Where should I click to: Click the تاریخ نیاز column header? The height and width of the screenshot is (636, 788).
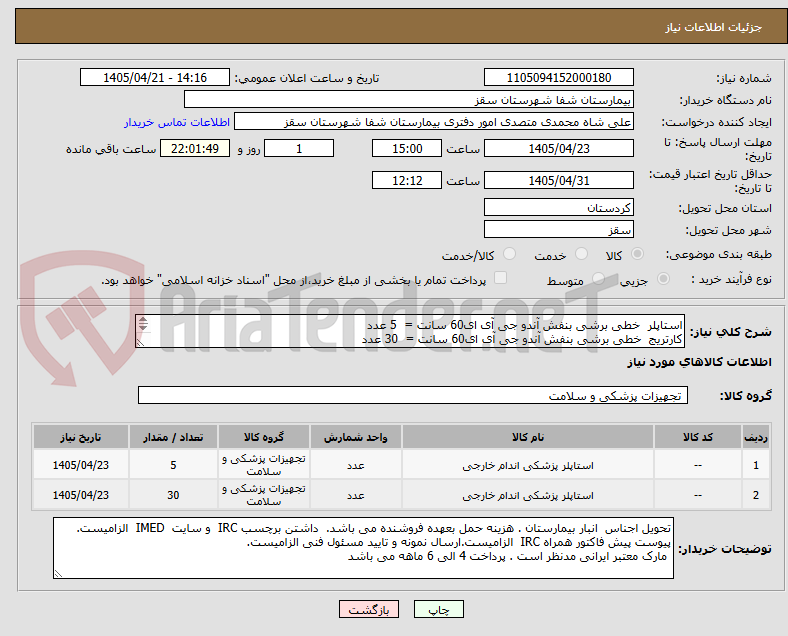[x=81, y=437]
